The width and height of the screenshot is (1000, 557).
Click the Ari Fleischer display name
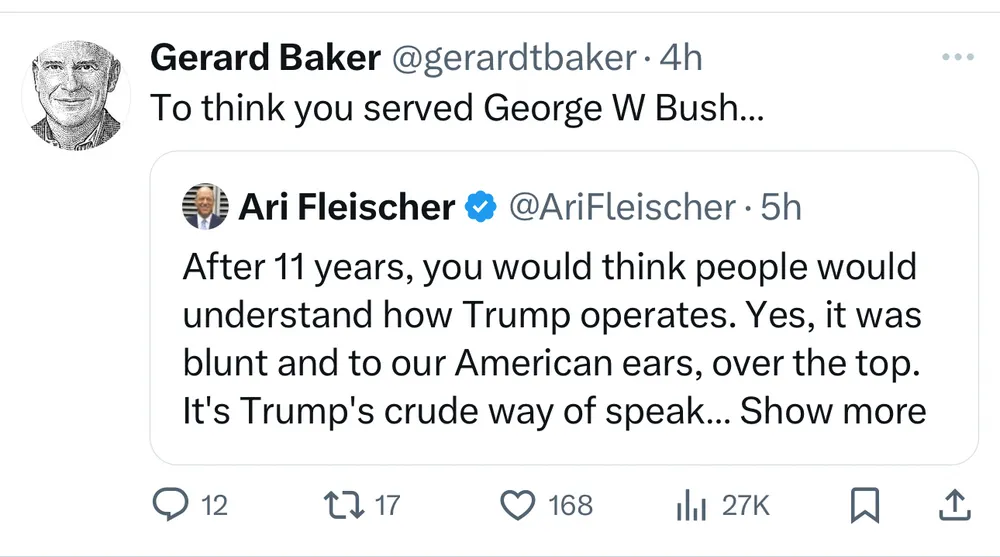pyautogui.click(x=347, y=207)
